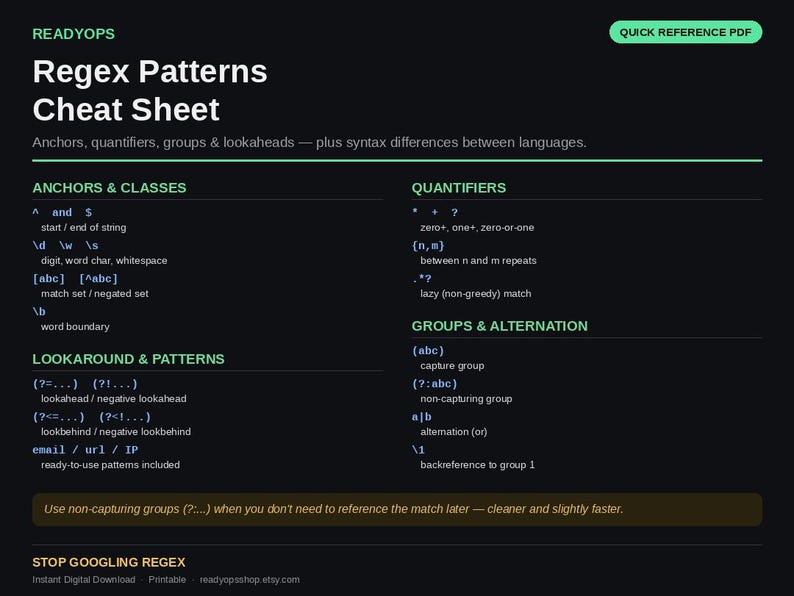Click the Quick Reference PDF badge
This screenshot has width=794, height=596.
[x=686, y=32]
